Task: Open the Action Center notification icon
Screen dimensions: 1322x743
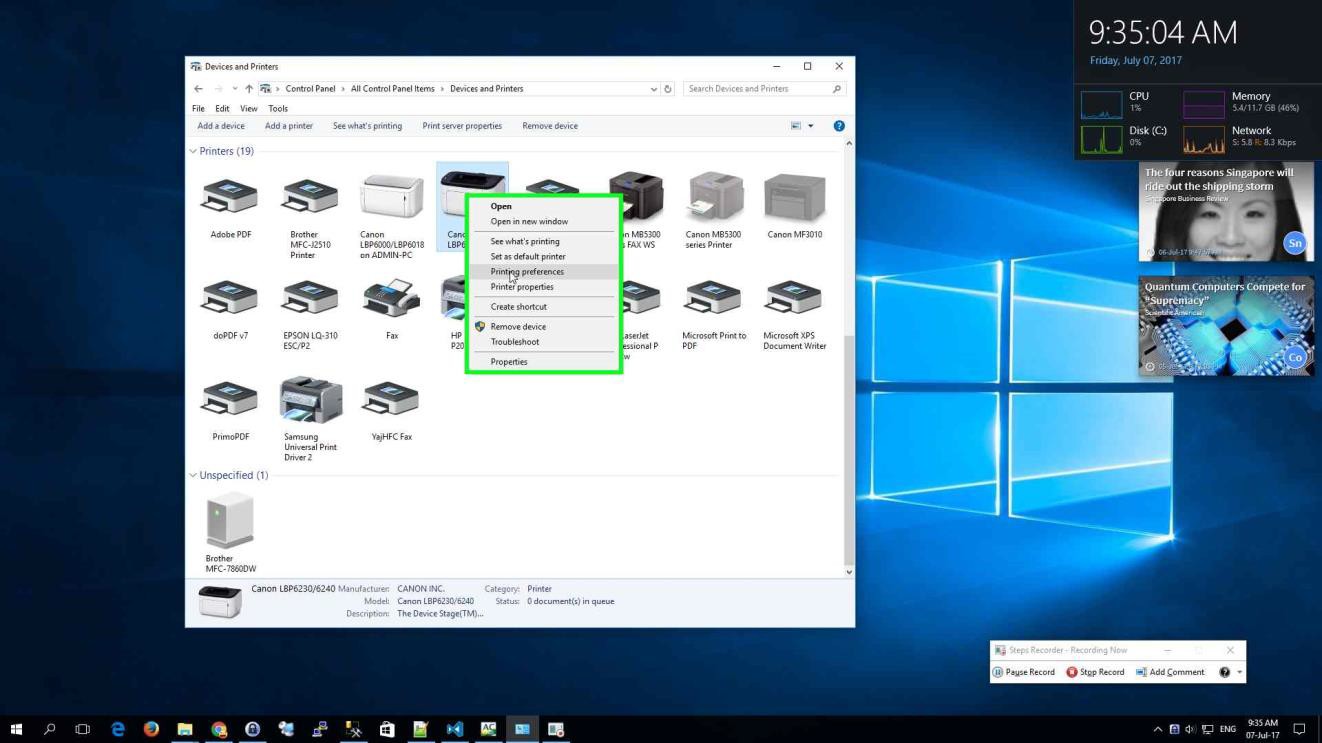Action: coord(1300,729)
